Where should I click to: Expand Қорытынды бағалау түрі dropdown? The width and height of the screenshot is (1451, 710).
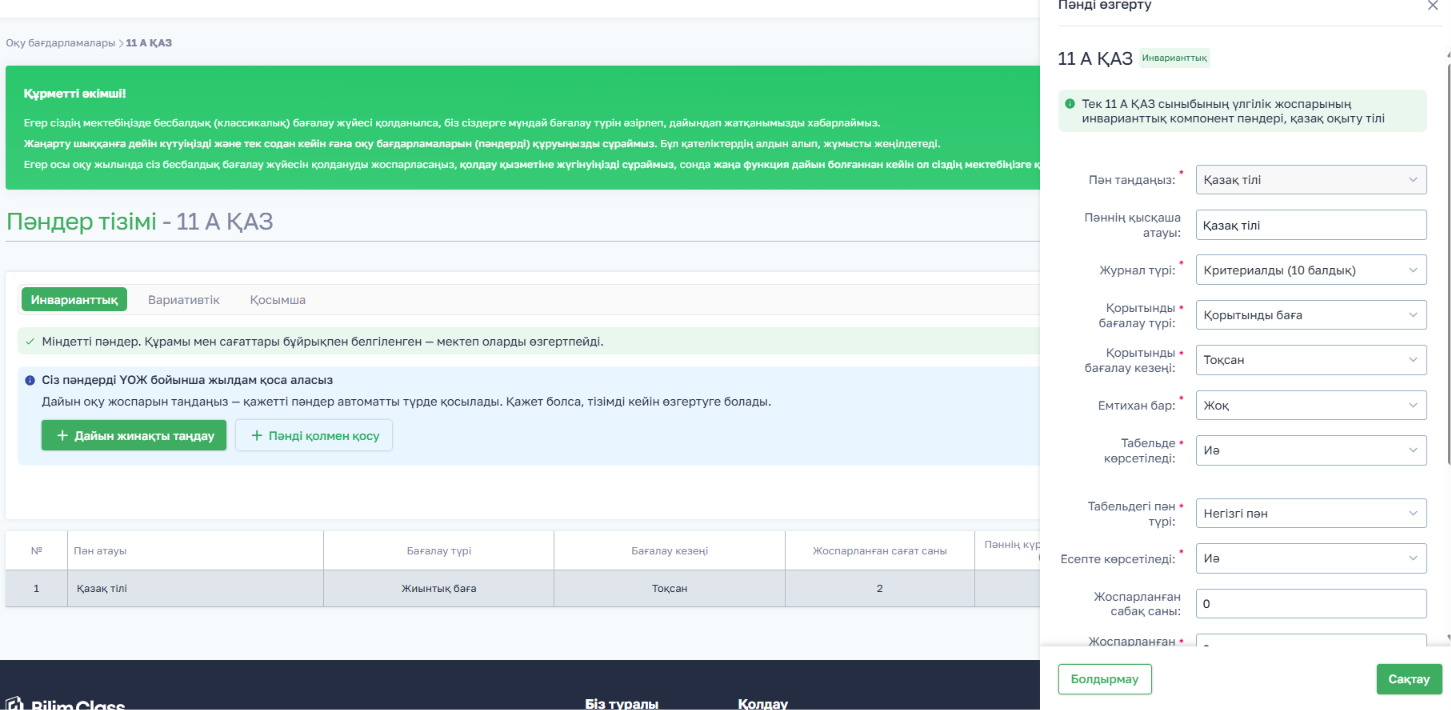pyautogui.click(x=1311, y=315)
